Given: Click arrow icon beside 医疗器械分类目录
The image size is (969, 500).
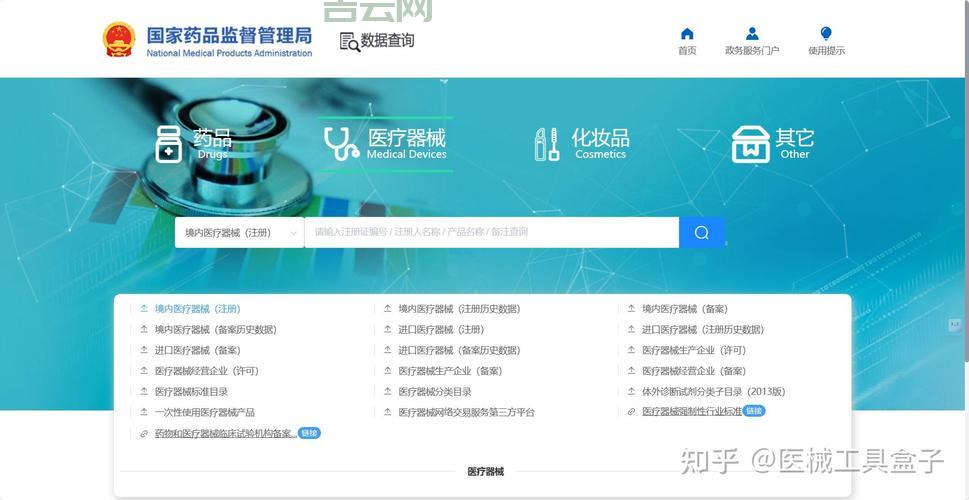Looking at the screenshot, I should click(387, 391).
